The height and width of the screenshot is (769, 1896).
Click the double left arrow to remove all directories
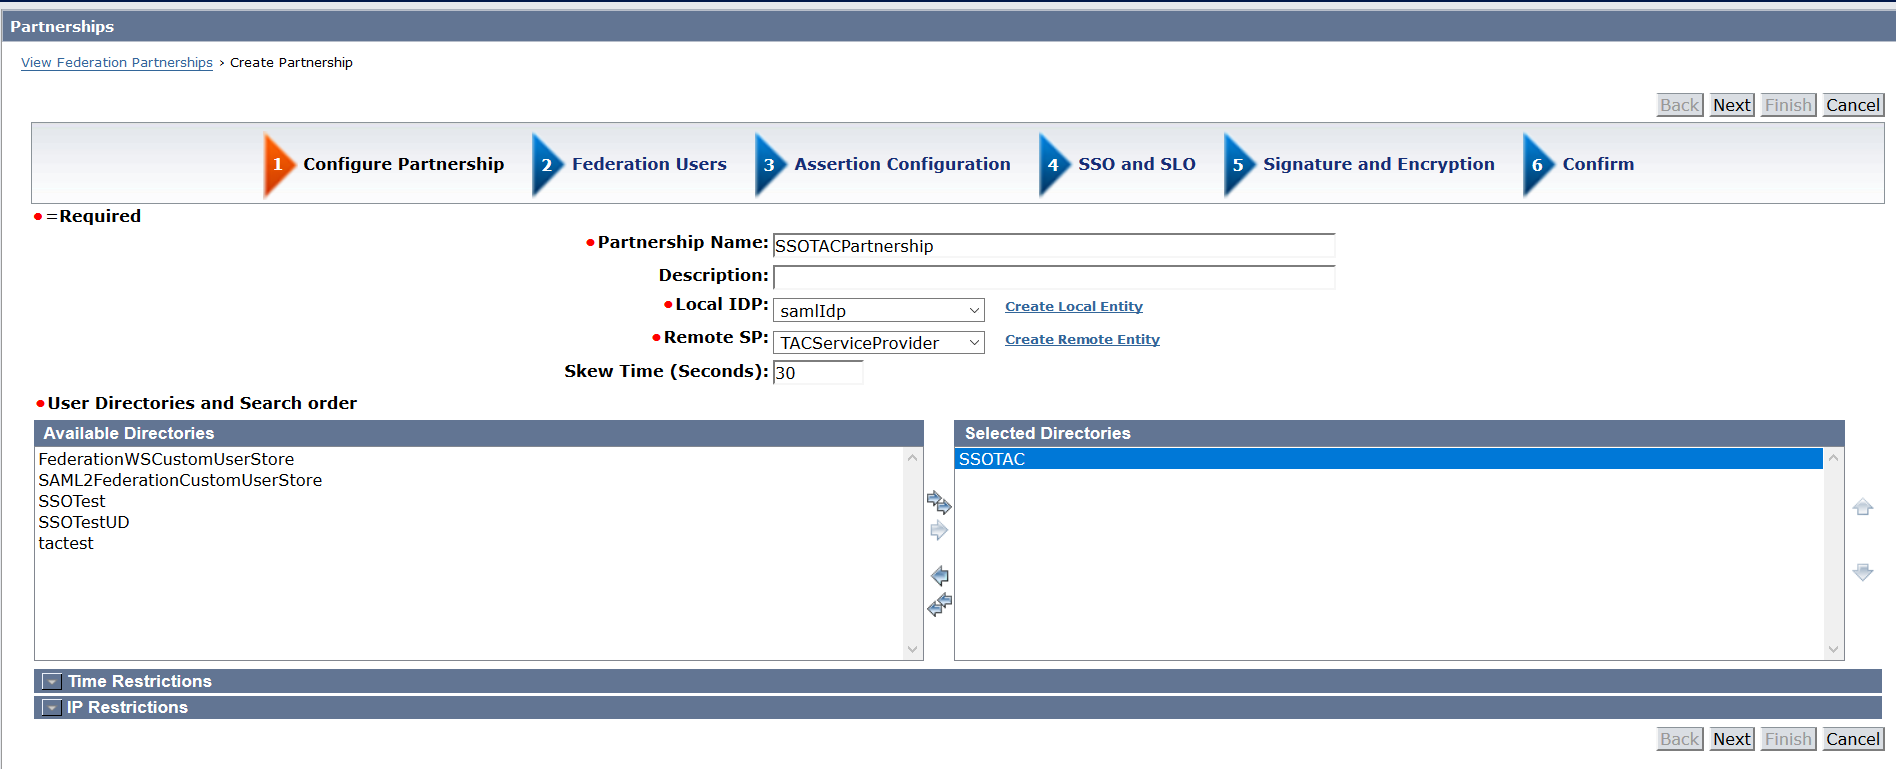[939, 604]
